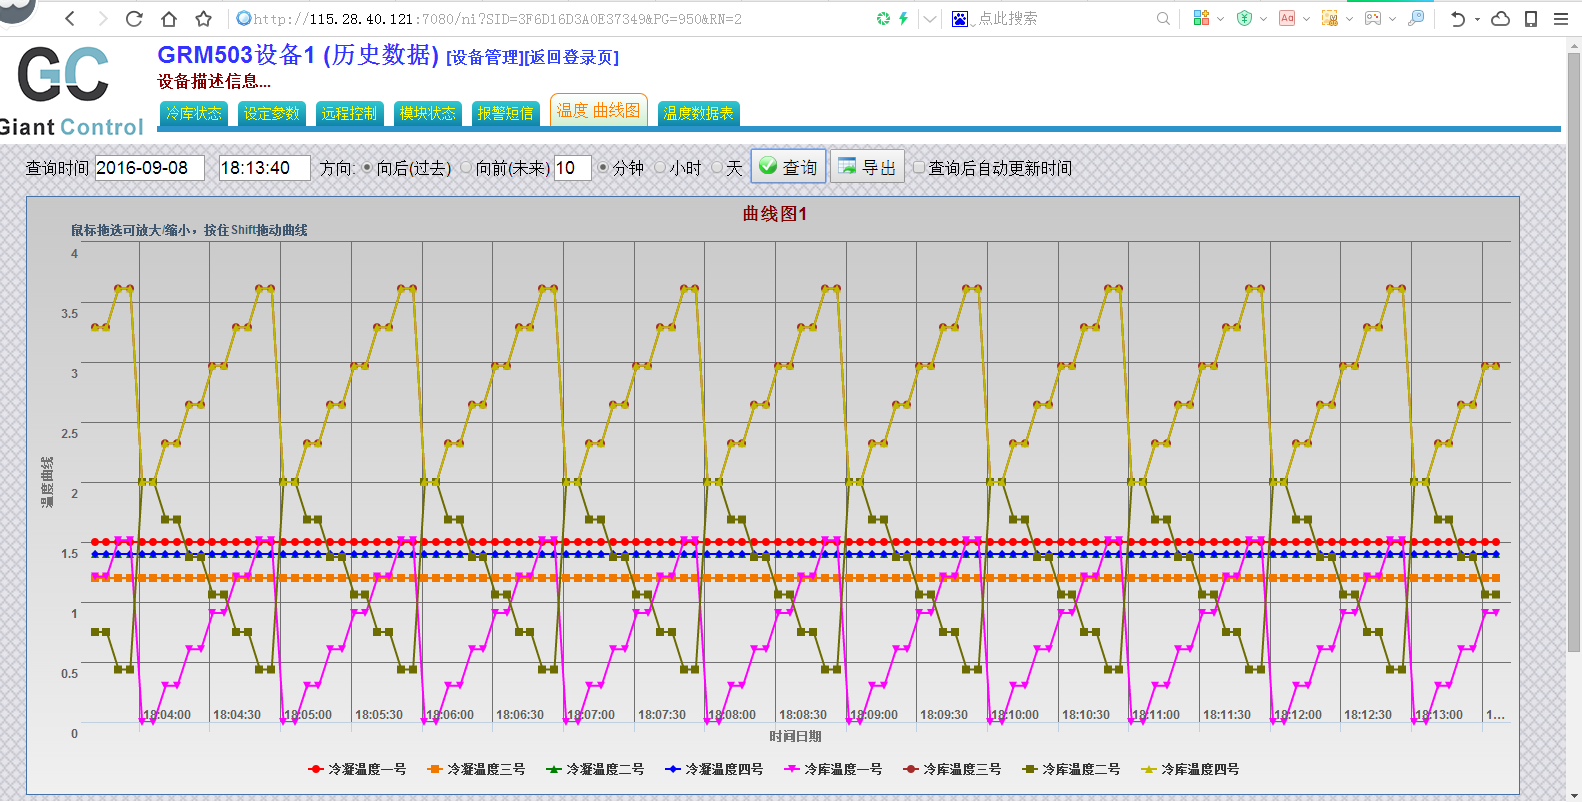
Task: Reload the page with refresh icon
Action: click(134, 18)
